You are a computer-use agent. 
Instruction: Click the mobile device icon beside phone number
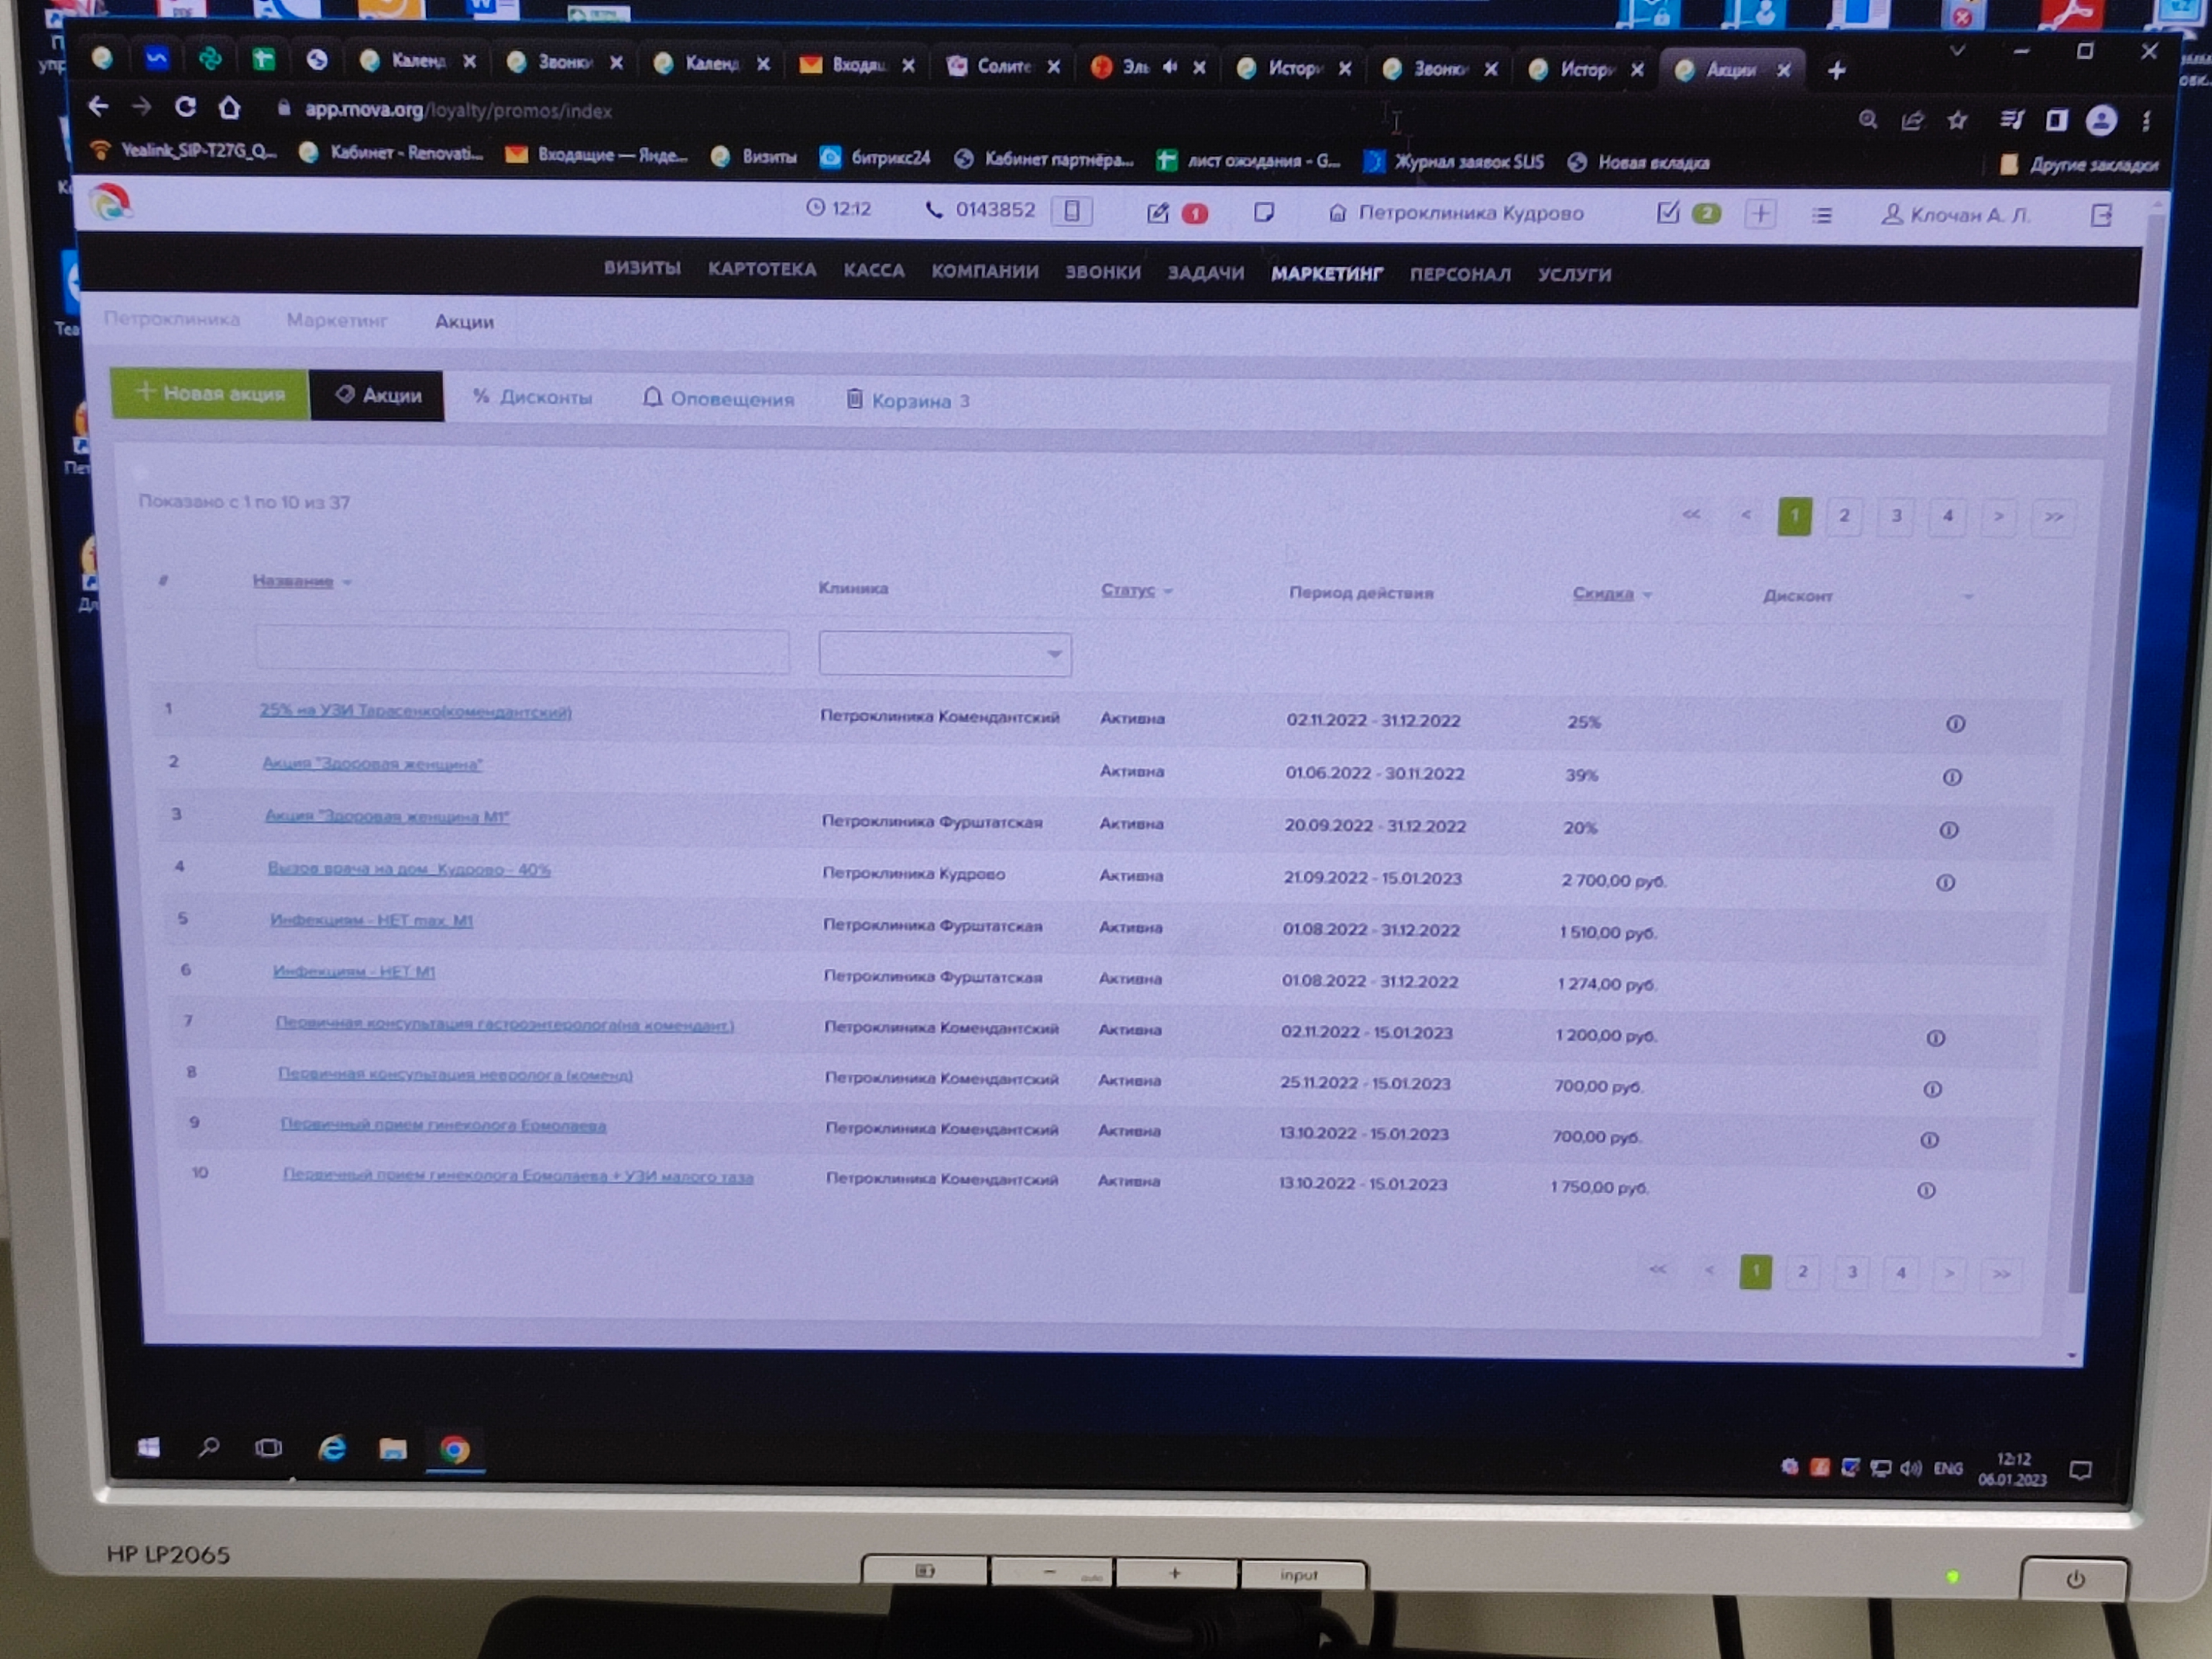pyautogui.click(x=1071, y=211)
